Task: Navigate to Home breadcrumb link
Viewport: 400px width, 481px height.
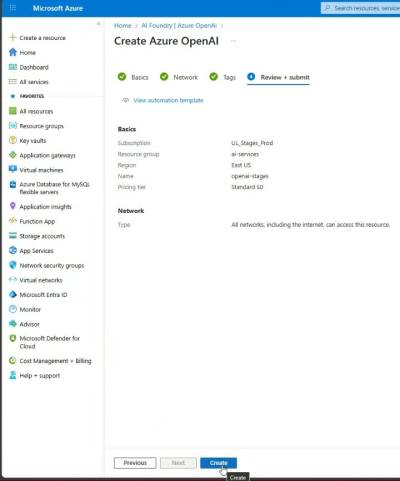Action: (123, 26)
